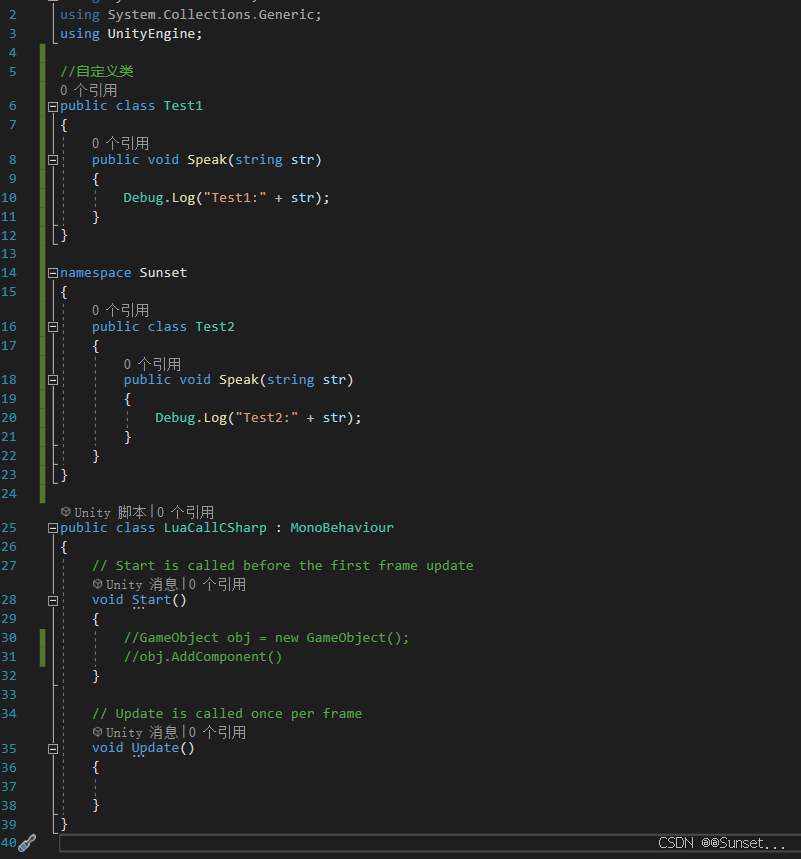The height and width of the screenshot is (859, 801).
Task: Click 'Speak' on line 8
Action: pyautogui.click(x=207, y=160)
